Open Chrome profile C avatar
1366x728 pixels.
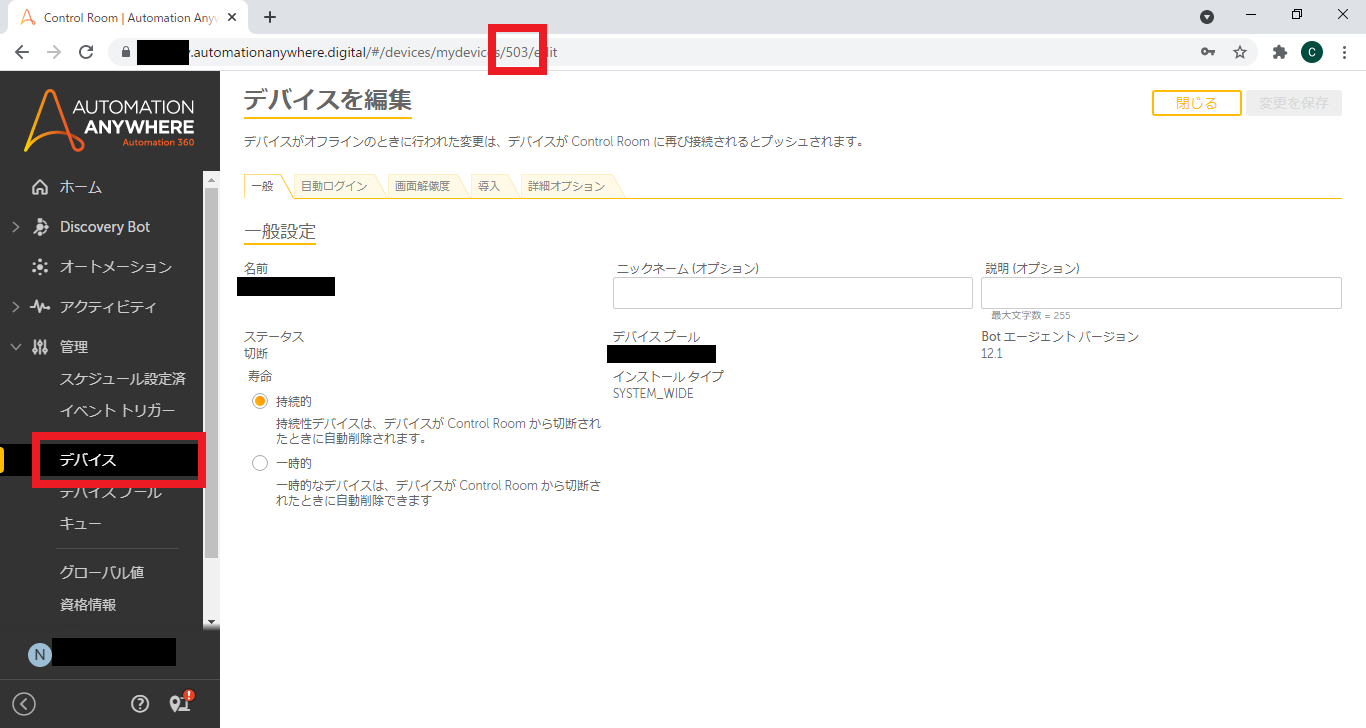[1312, 52]
